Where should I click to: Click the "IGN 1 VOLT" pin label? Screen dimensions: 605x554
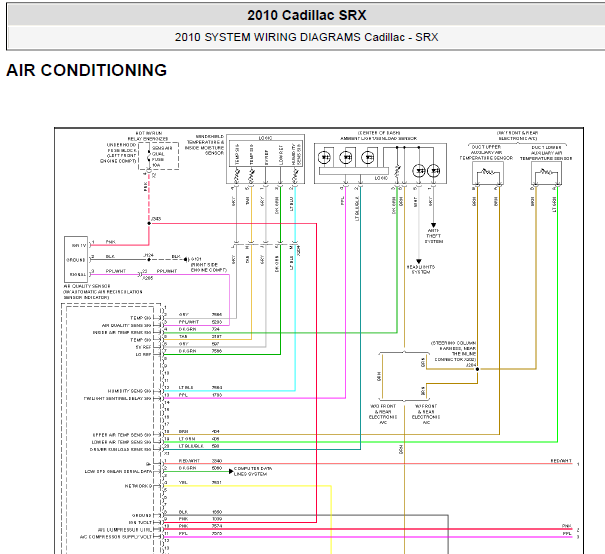tap(142, 522)
